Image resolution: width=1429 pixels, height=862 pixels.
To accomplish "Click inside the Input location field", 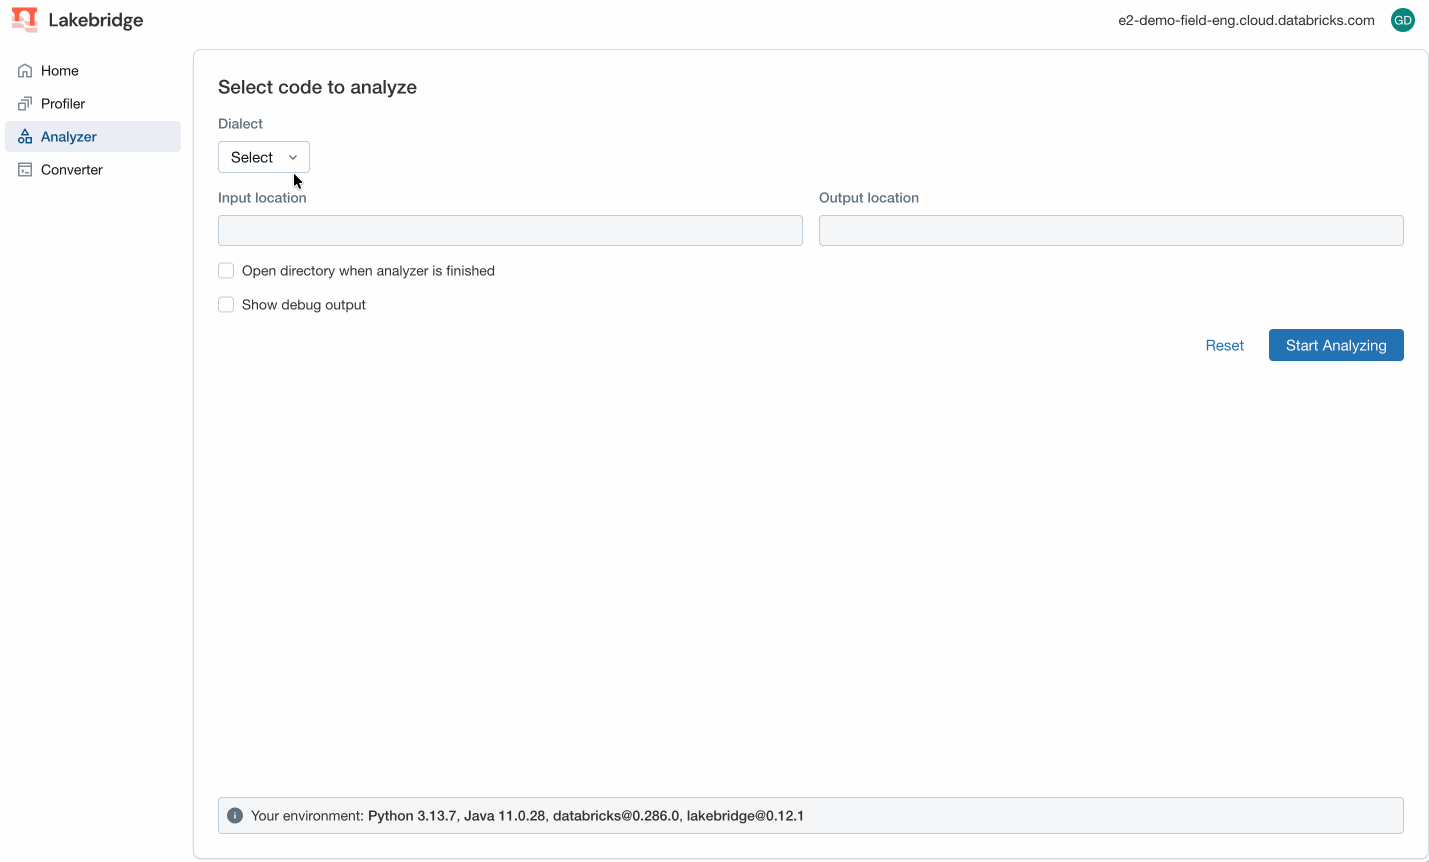I will pyautogui.click(x=510, y=230).
